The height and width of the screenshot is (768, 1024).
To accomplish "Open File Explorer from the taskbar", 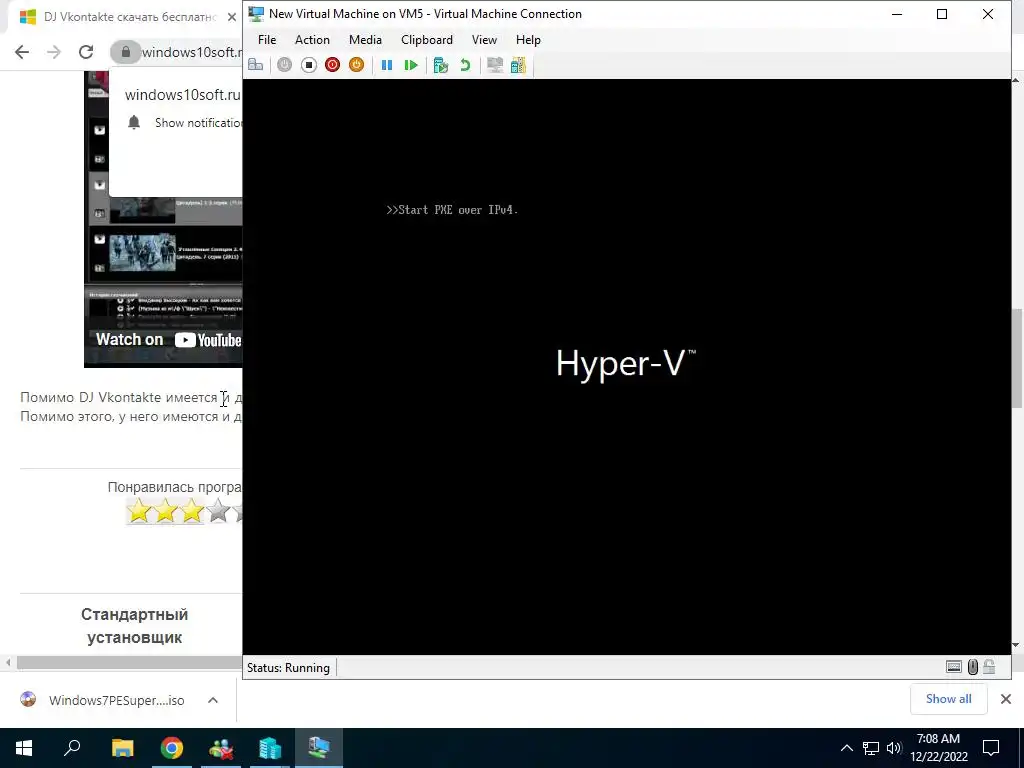I will click(x=123, y=748).
